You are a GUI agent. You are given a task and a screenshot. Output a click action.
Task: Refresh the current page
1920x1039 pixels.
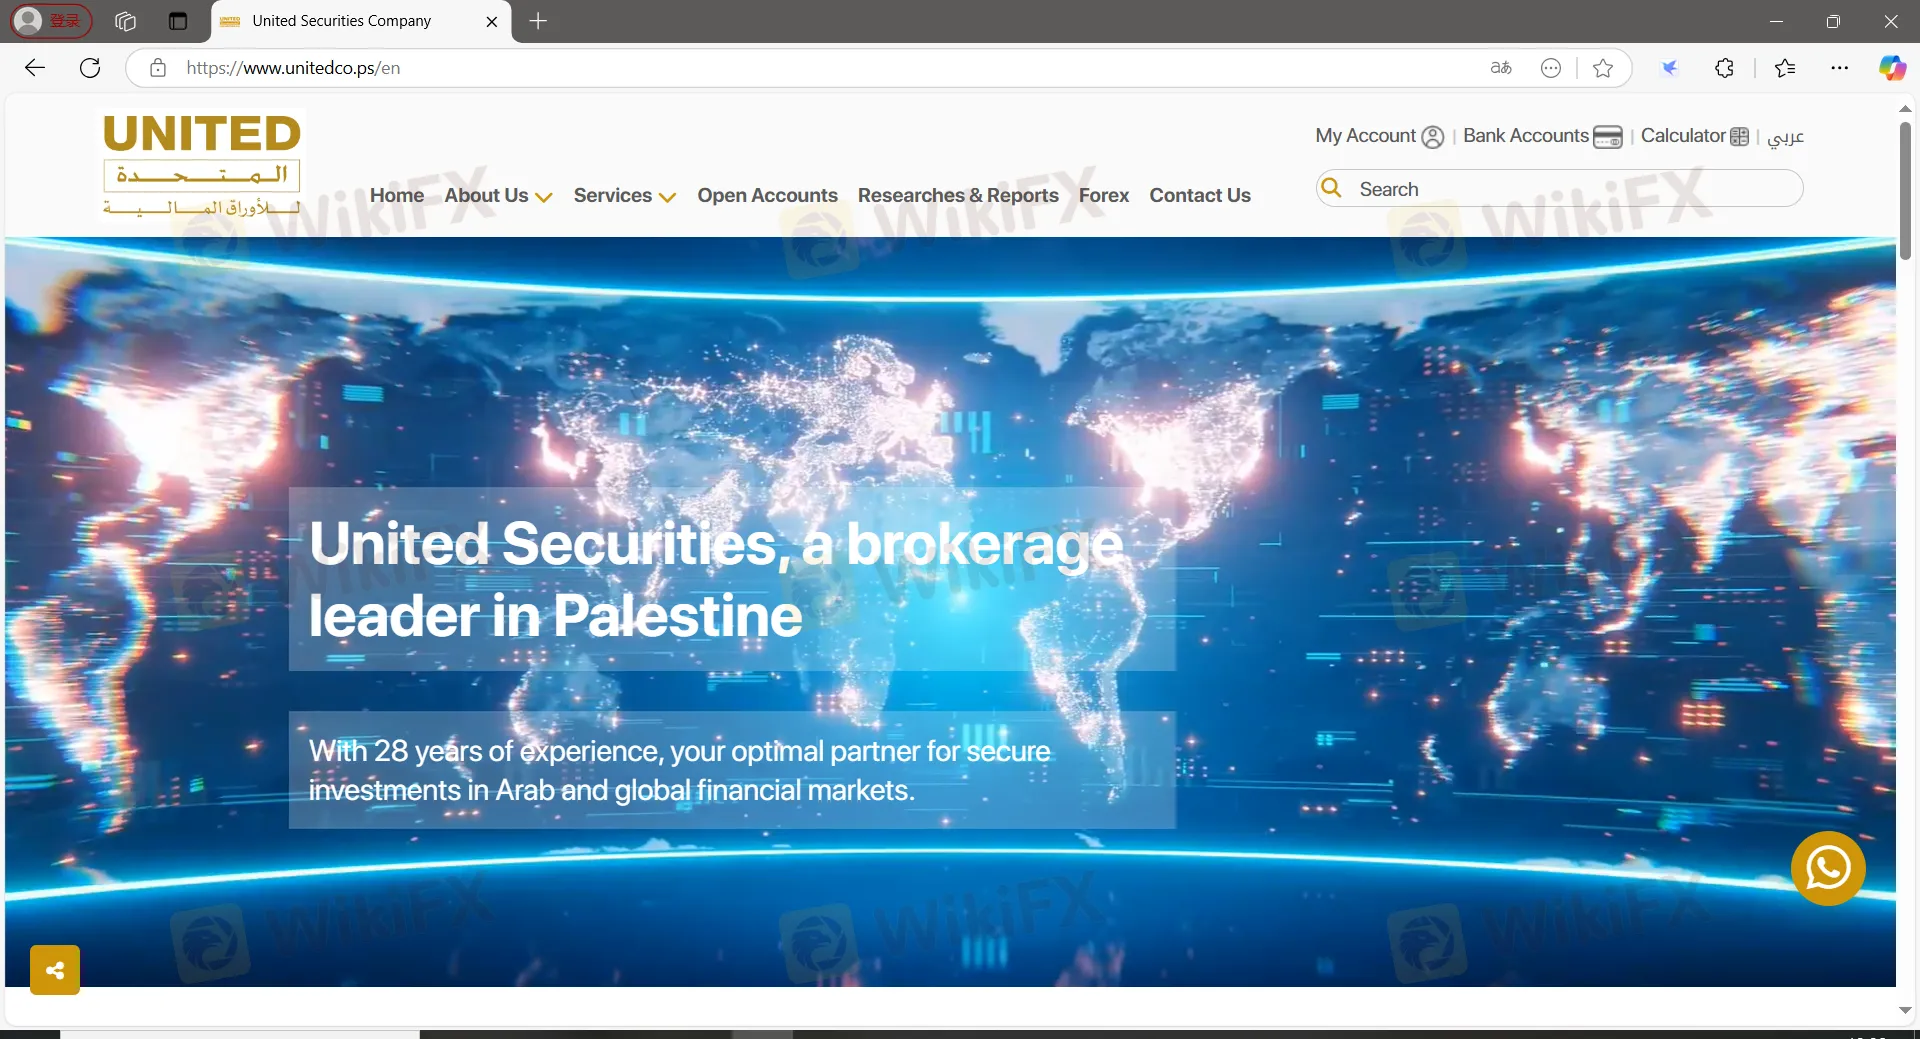pos(90,68)
